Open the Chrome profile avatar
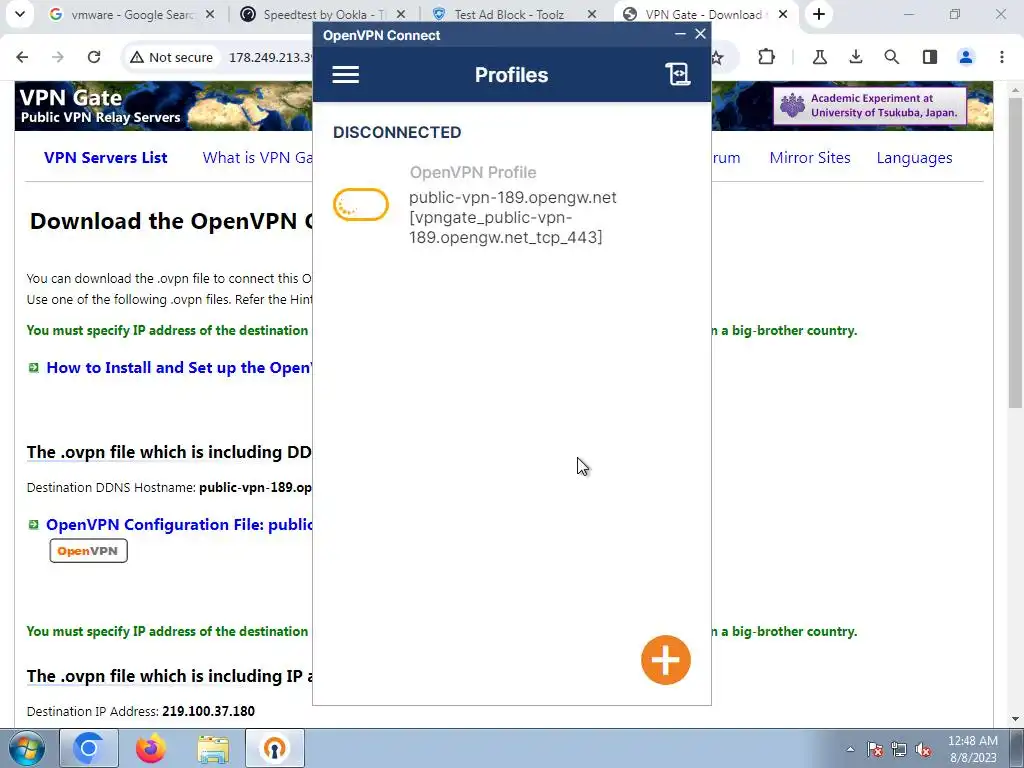This screenshot has width=1024, height=768. [966, 57]
